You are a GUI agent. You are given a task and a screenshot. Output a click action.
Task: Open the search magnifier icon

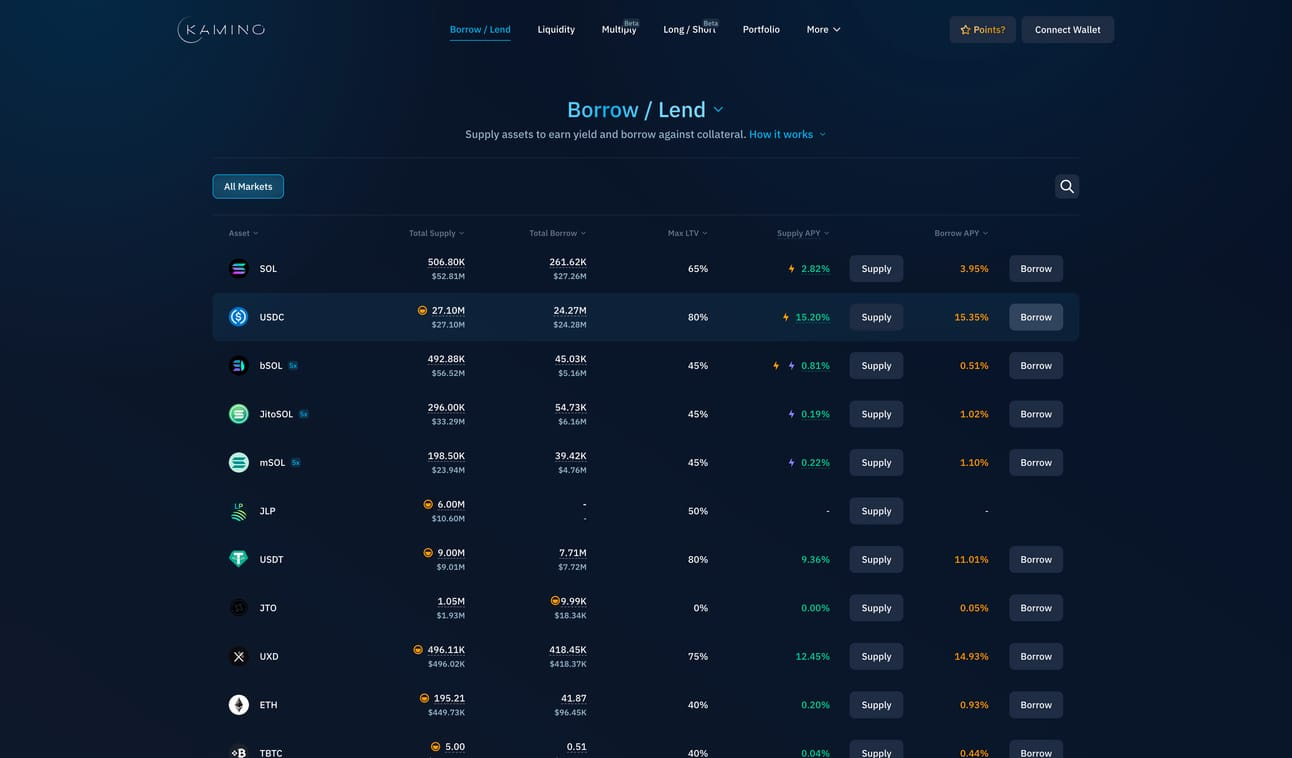pyautogui.click(x=1067, y=186)
